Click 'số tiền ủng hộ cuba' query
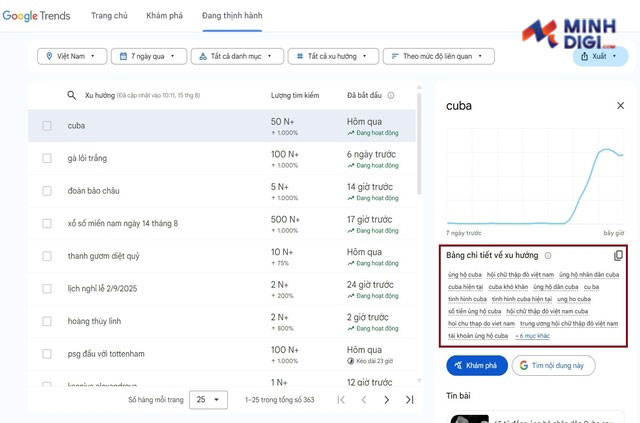The width and height of the screenshot is (640, 423). (474, 312)
